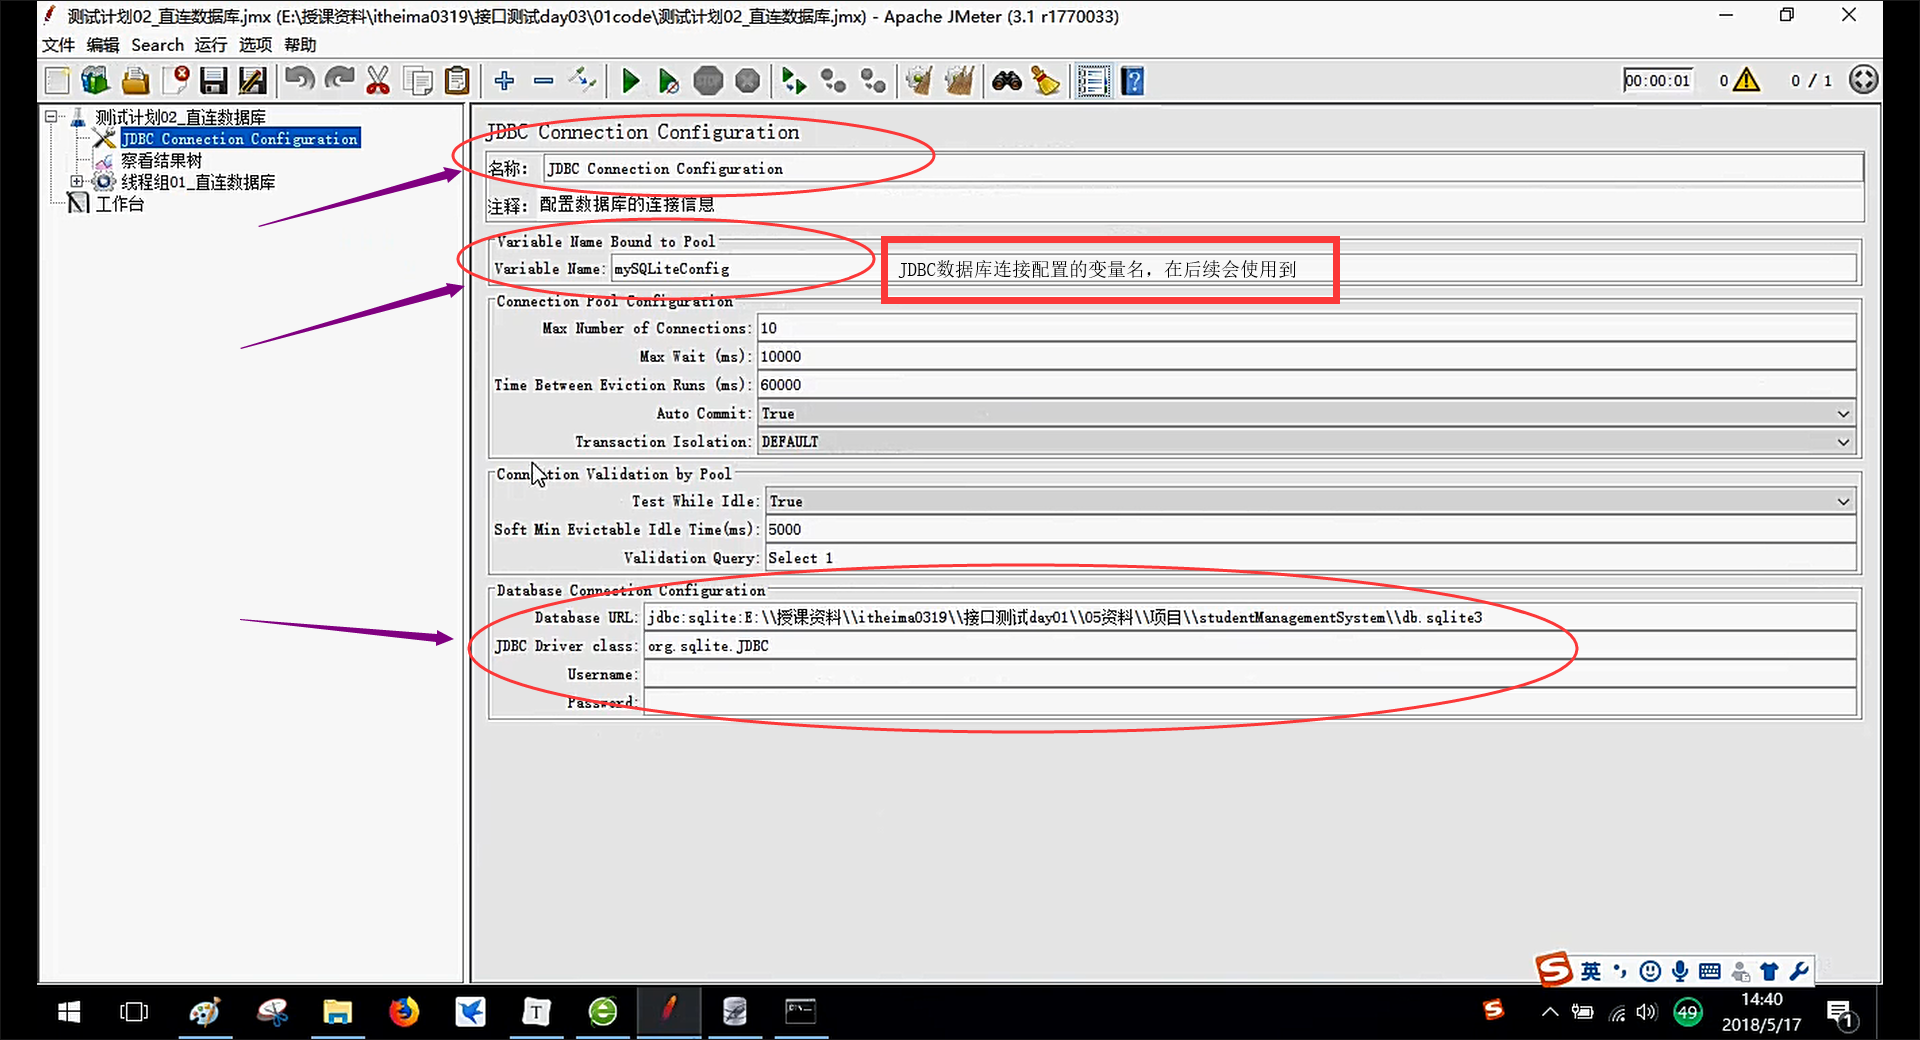Click the Validation Query field
1920x1040 pixels.
click(x=1311, y=557)
